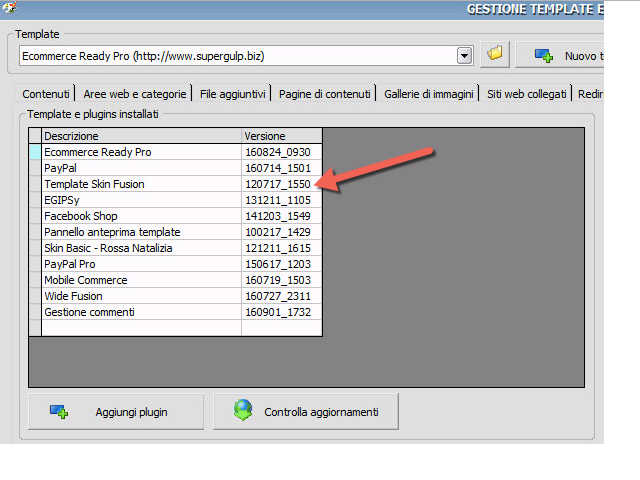
Task: Click version cell 160719_1503
Action: pos(282,280)
